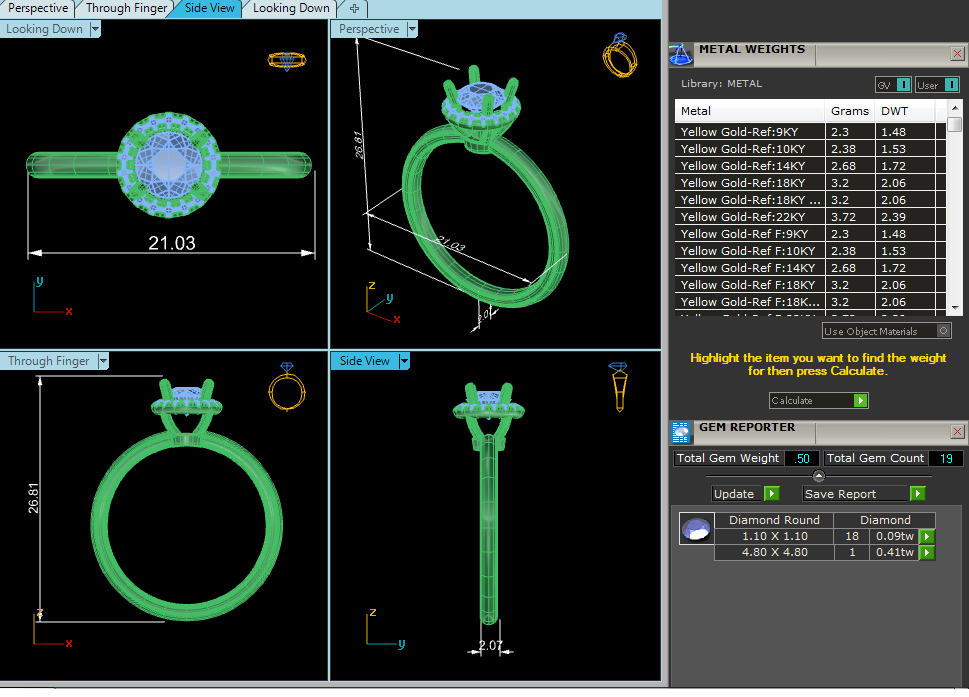This screenshot has width=969, height=697.
Task: Sort by the Grams column header
Action: click(x=850, y=111)
